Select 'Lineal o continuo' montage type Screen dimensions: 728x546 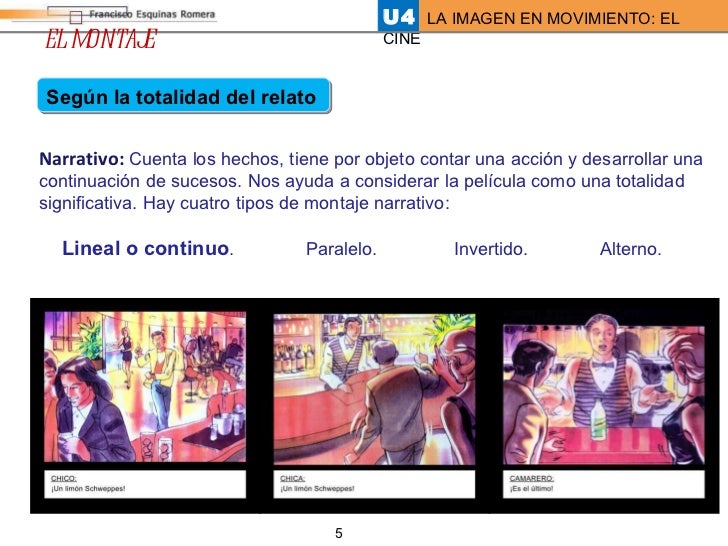(x=148, y=248)
